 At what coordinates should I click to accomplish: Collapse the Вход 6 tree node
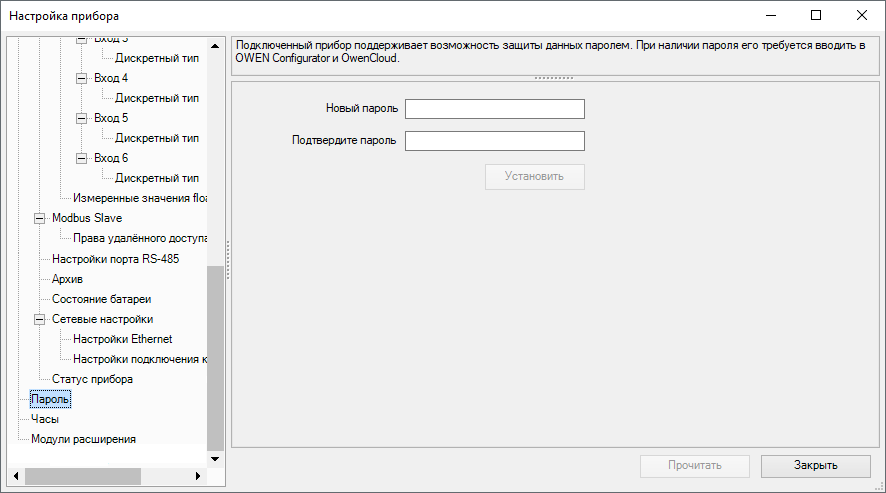[x=81, y=158]
